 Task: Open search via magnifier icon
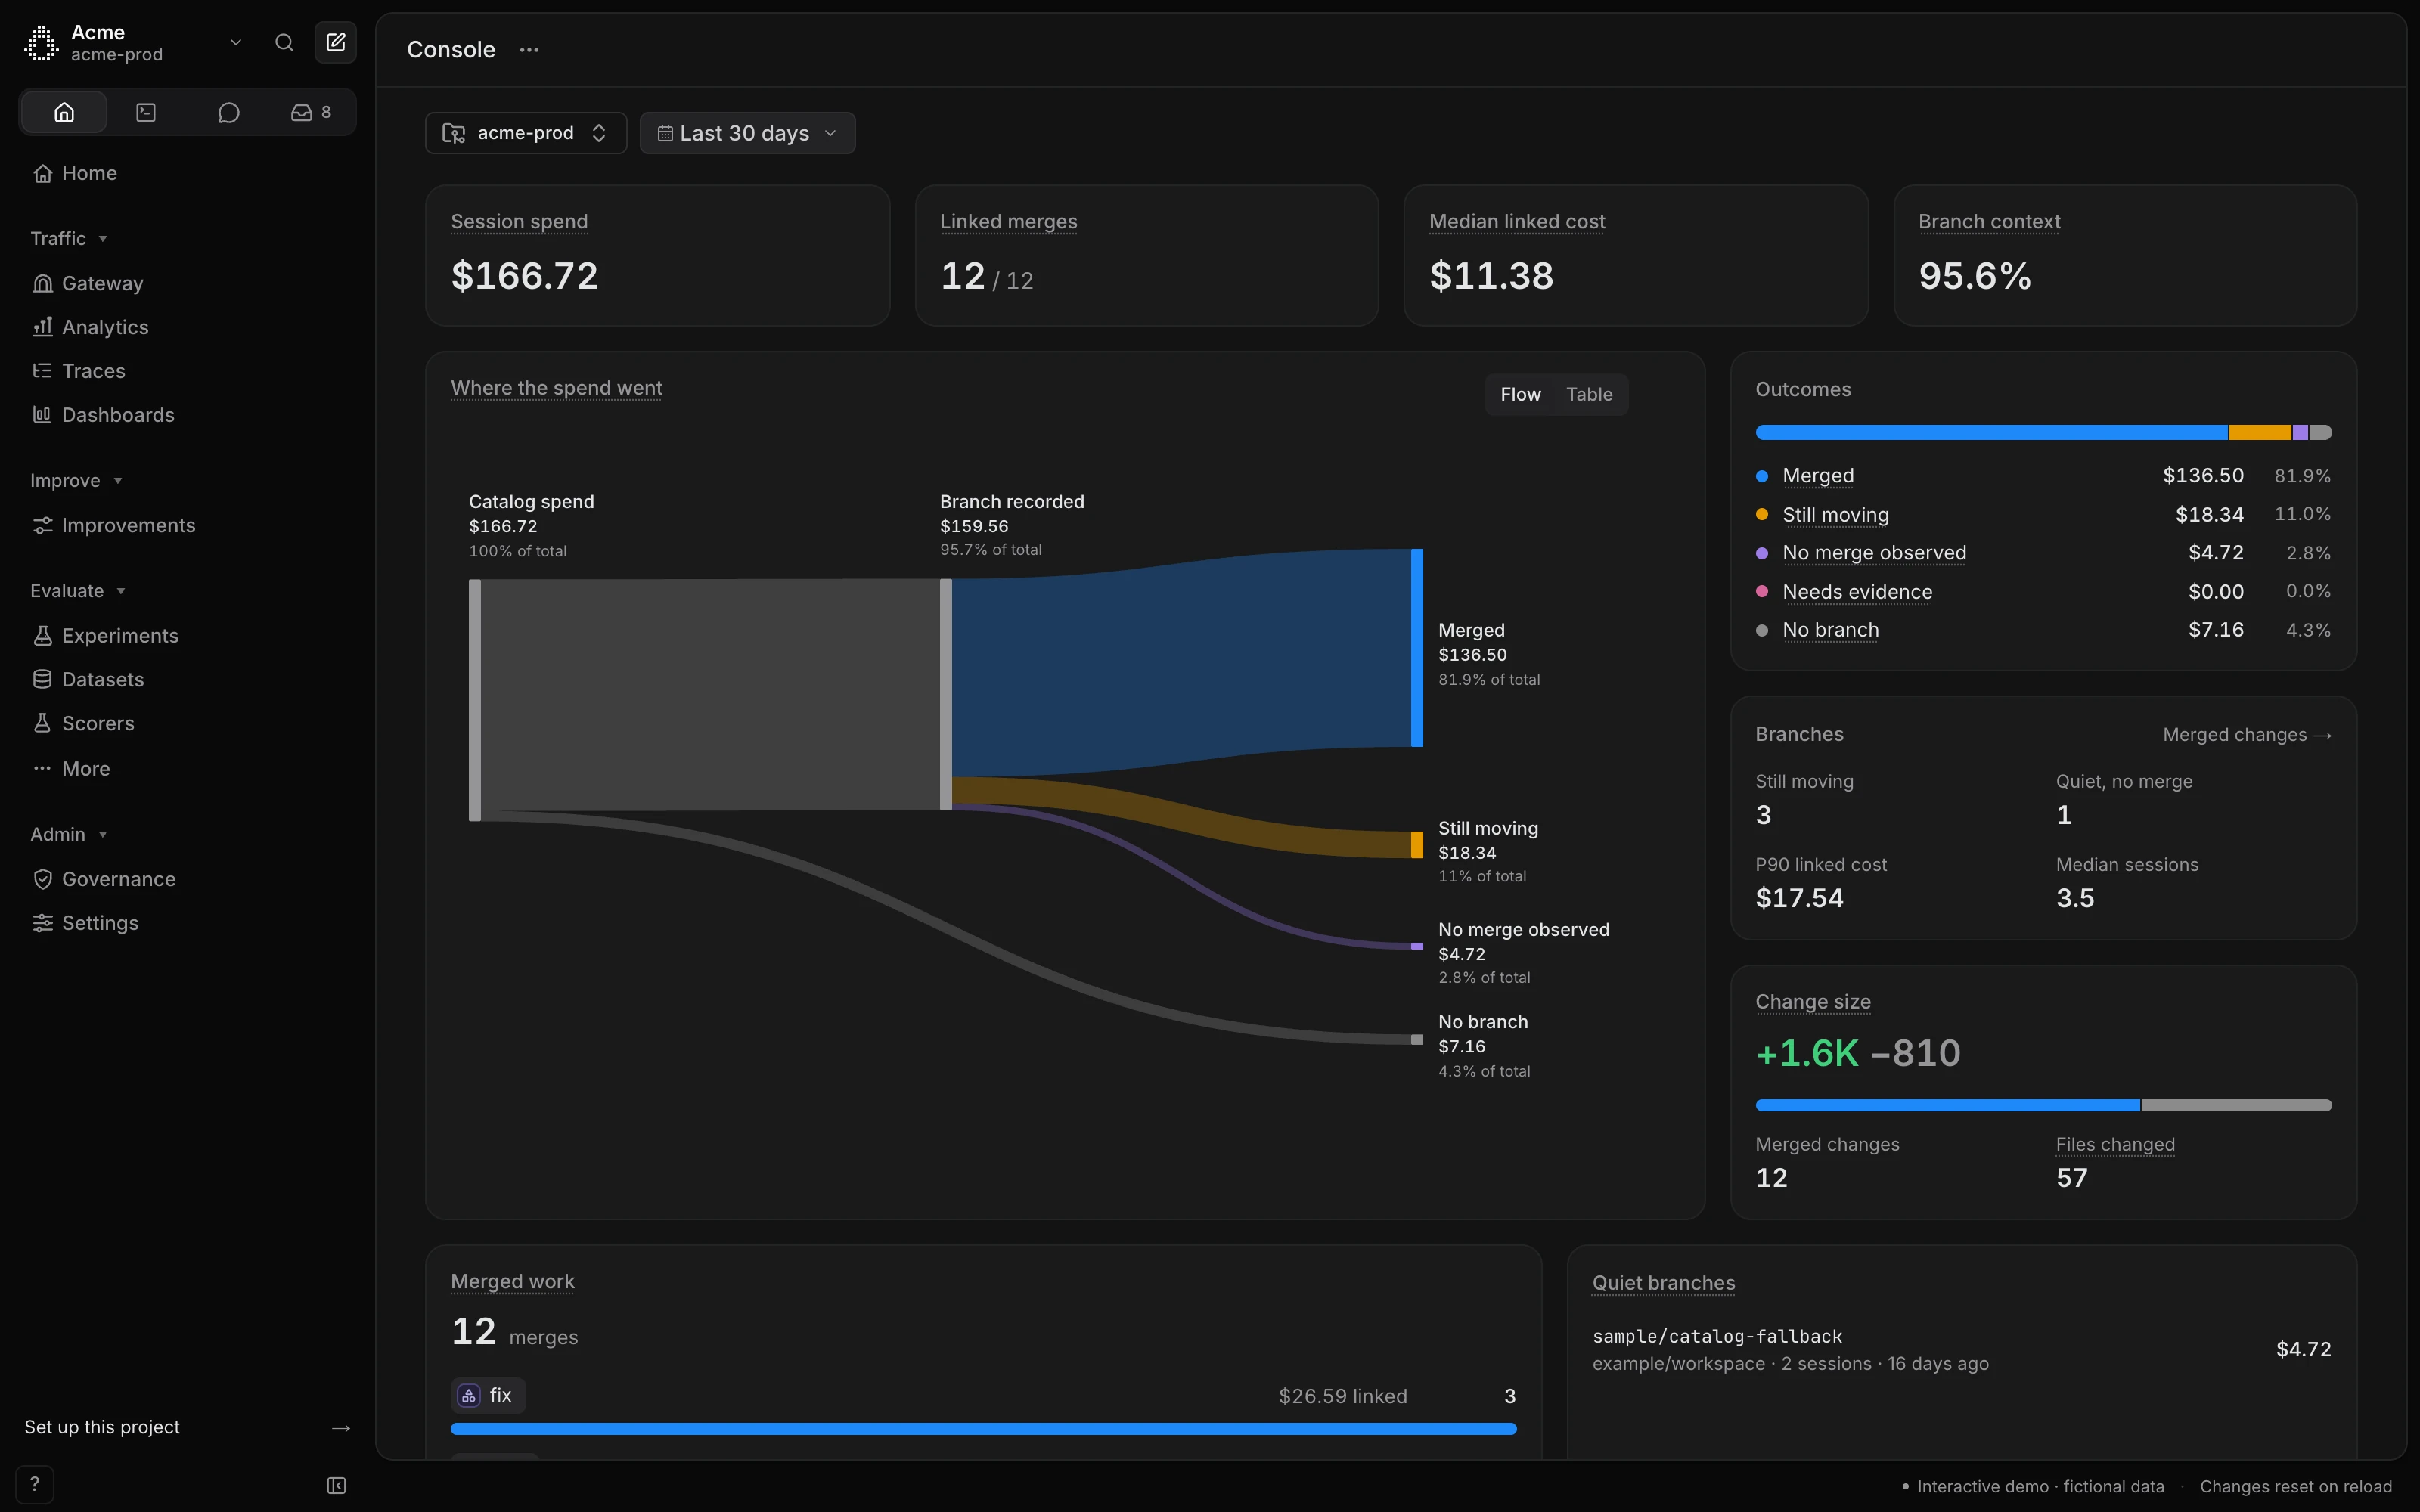tap(284, 42)
